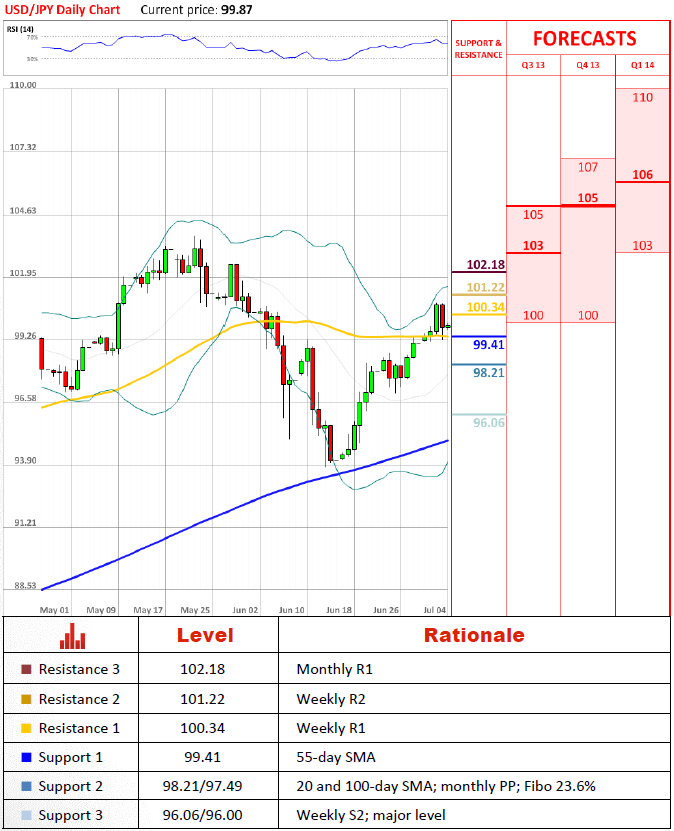Click the 104.63 price axis label
Image resolution: width=674 pixels, height=831 pixels.
click(x=23, y=210)
